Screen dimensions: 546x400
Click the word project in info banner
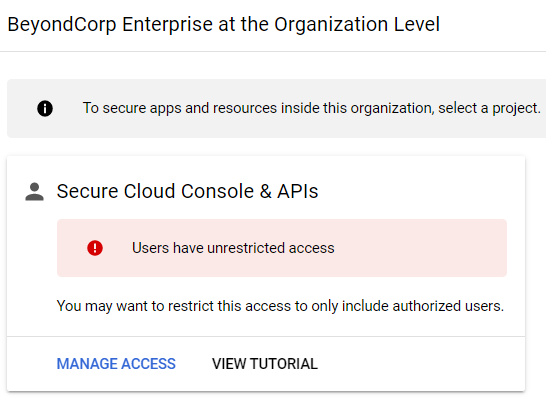point(516,108)
